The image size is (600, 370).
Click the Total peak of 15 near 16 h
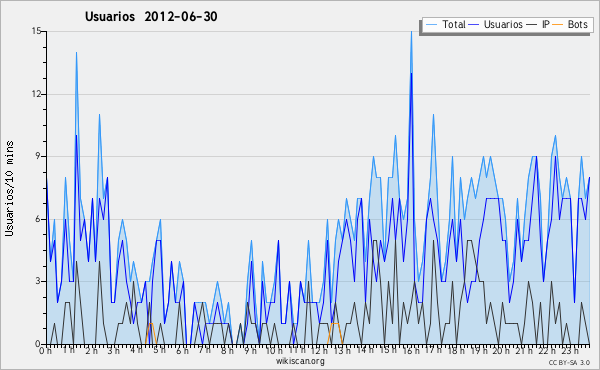point(411,32)
